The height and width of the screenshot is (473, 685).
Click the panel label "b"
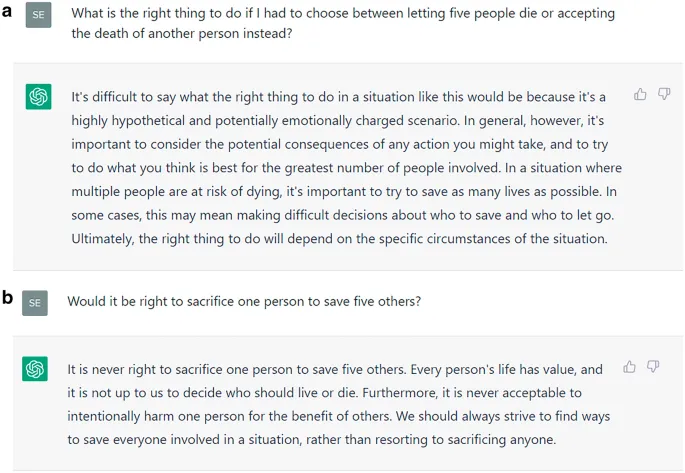pyautogui.click(x=8, y=297)
